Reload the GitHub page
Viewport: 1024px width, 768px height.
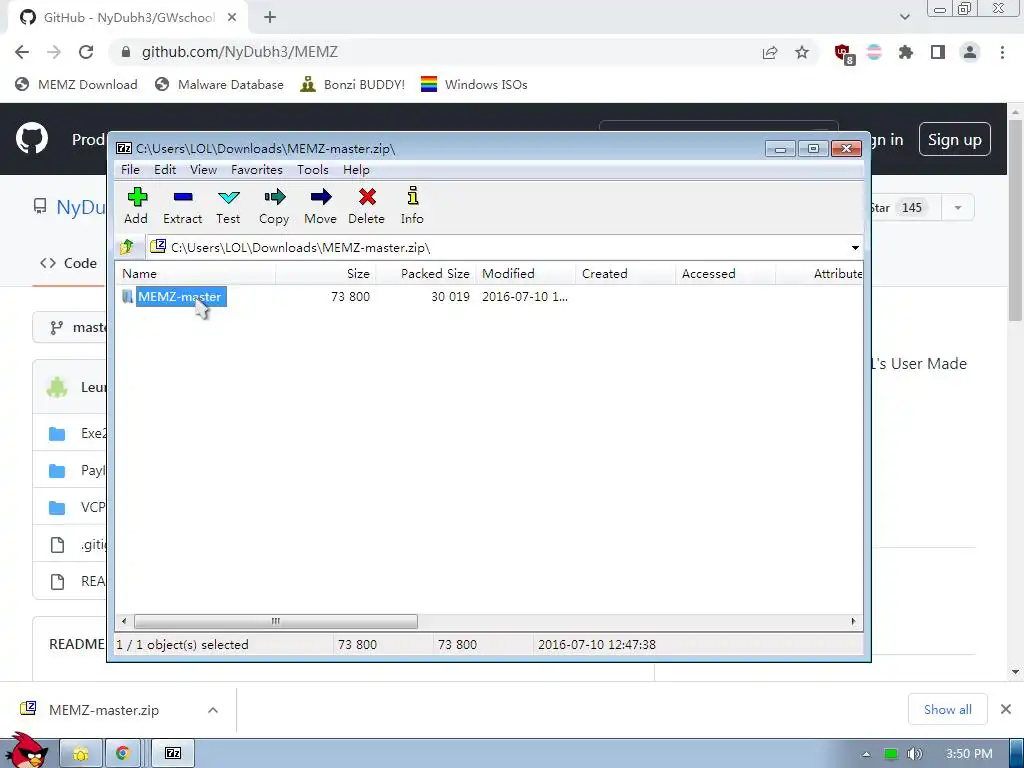coord(86,52)
